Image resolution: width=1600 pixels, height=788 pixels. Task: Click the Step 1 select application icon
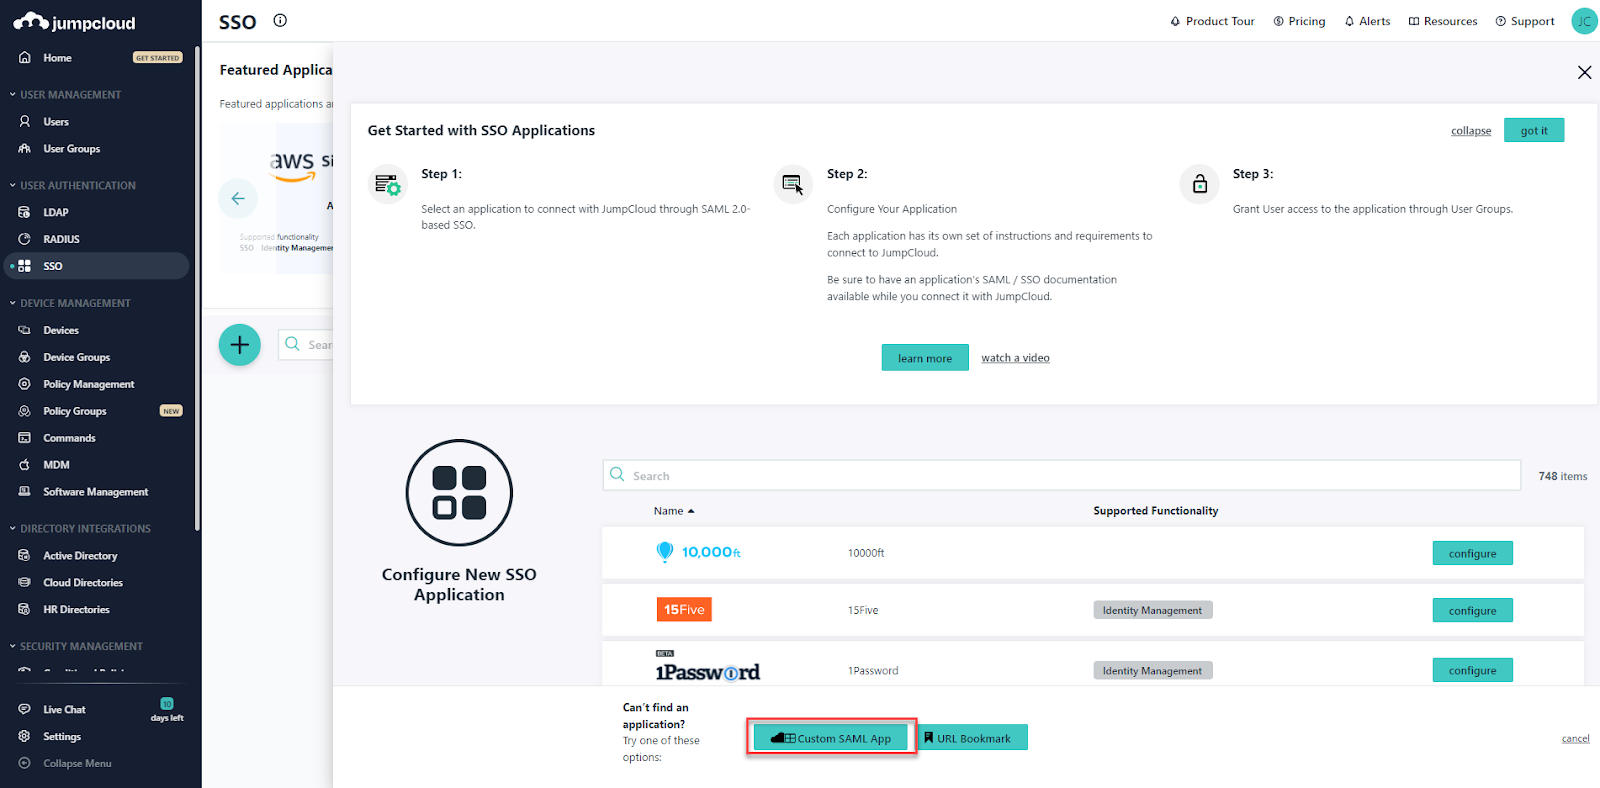[387, 184]
